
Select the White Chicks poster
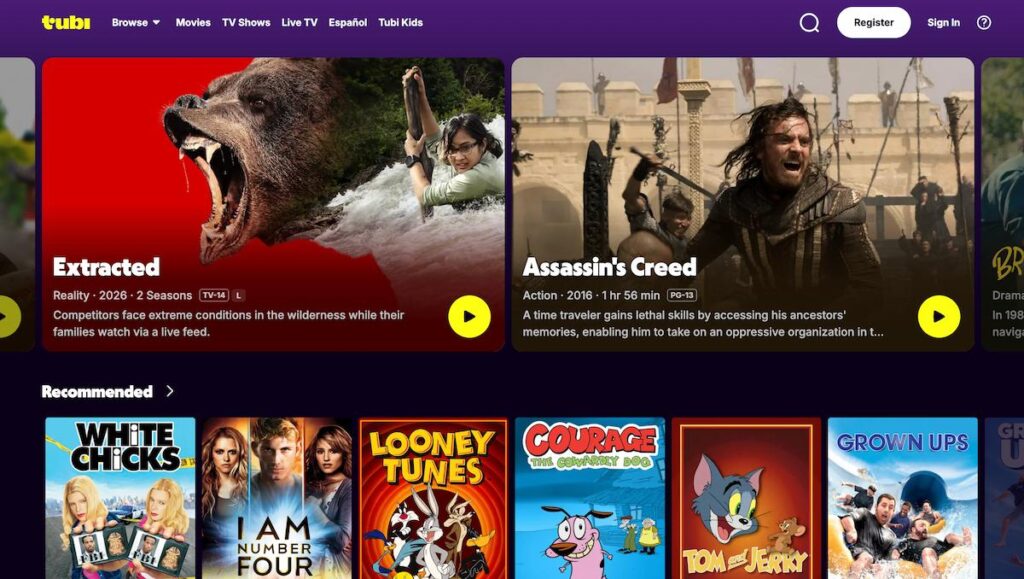click(x=120, y=498)
